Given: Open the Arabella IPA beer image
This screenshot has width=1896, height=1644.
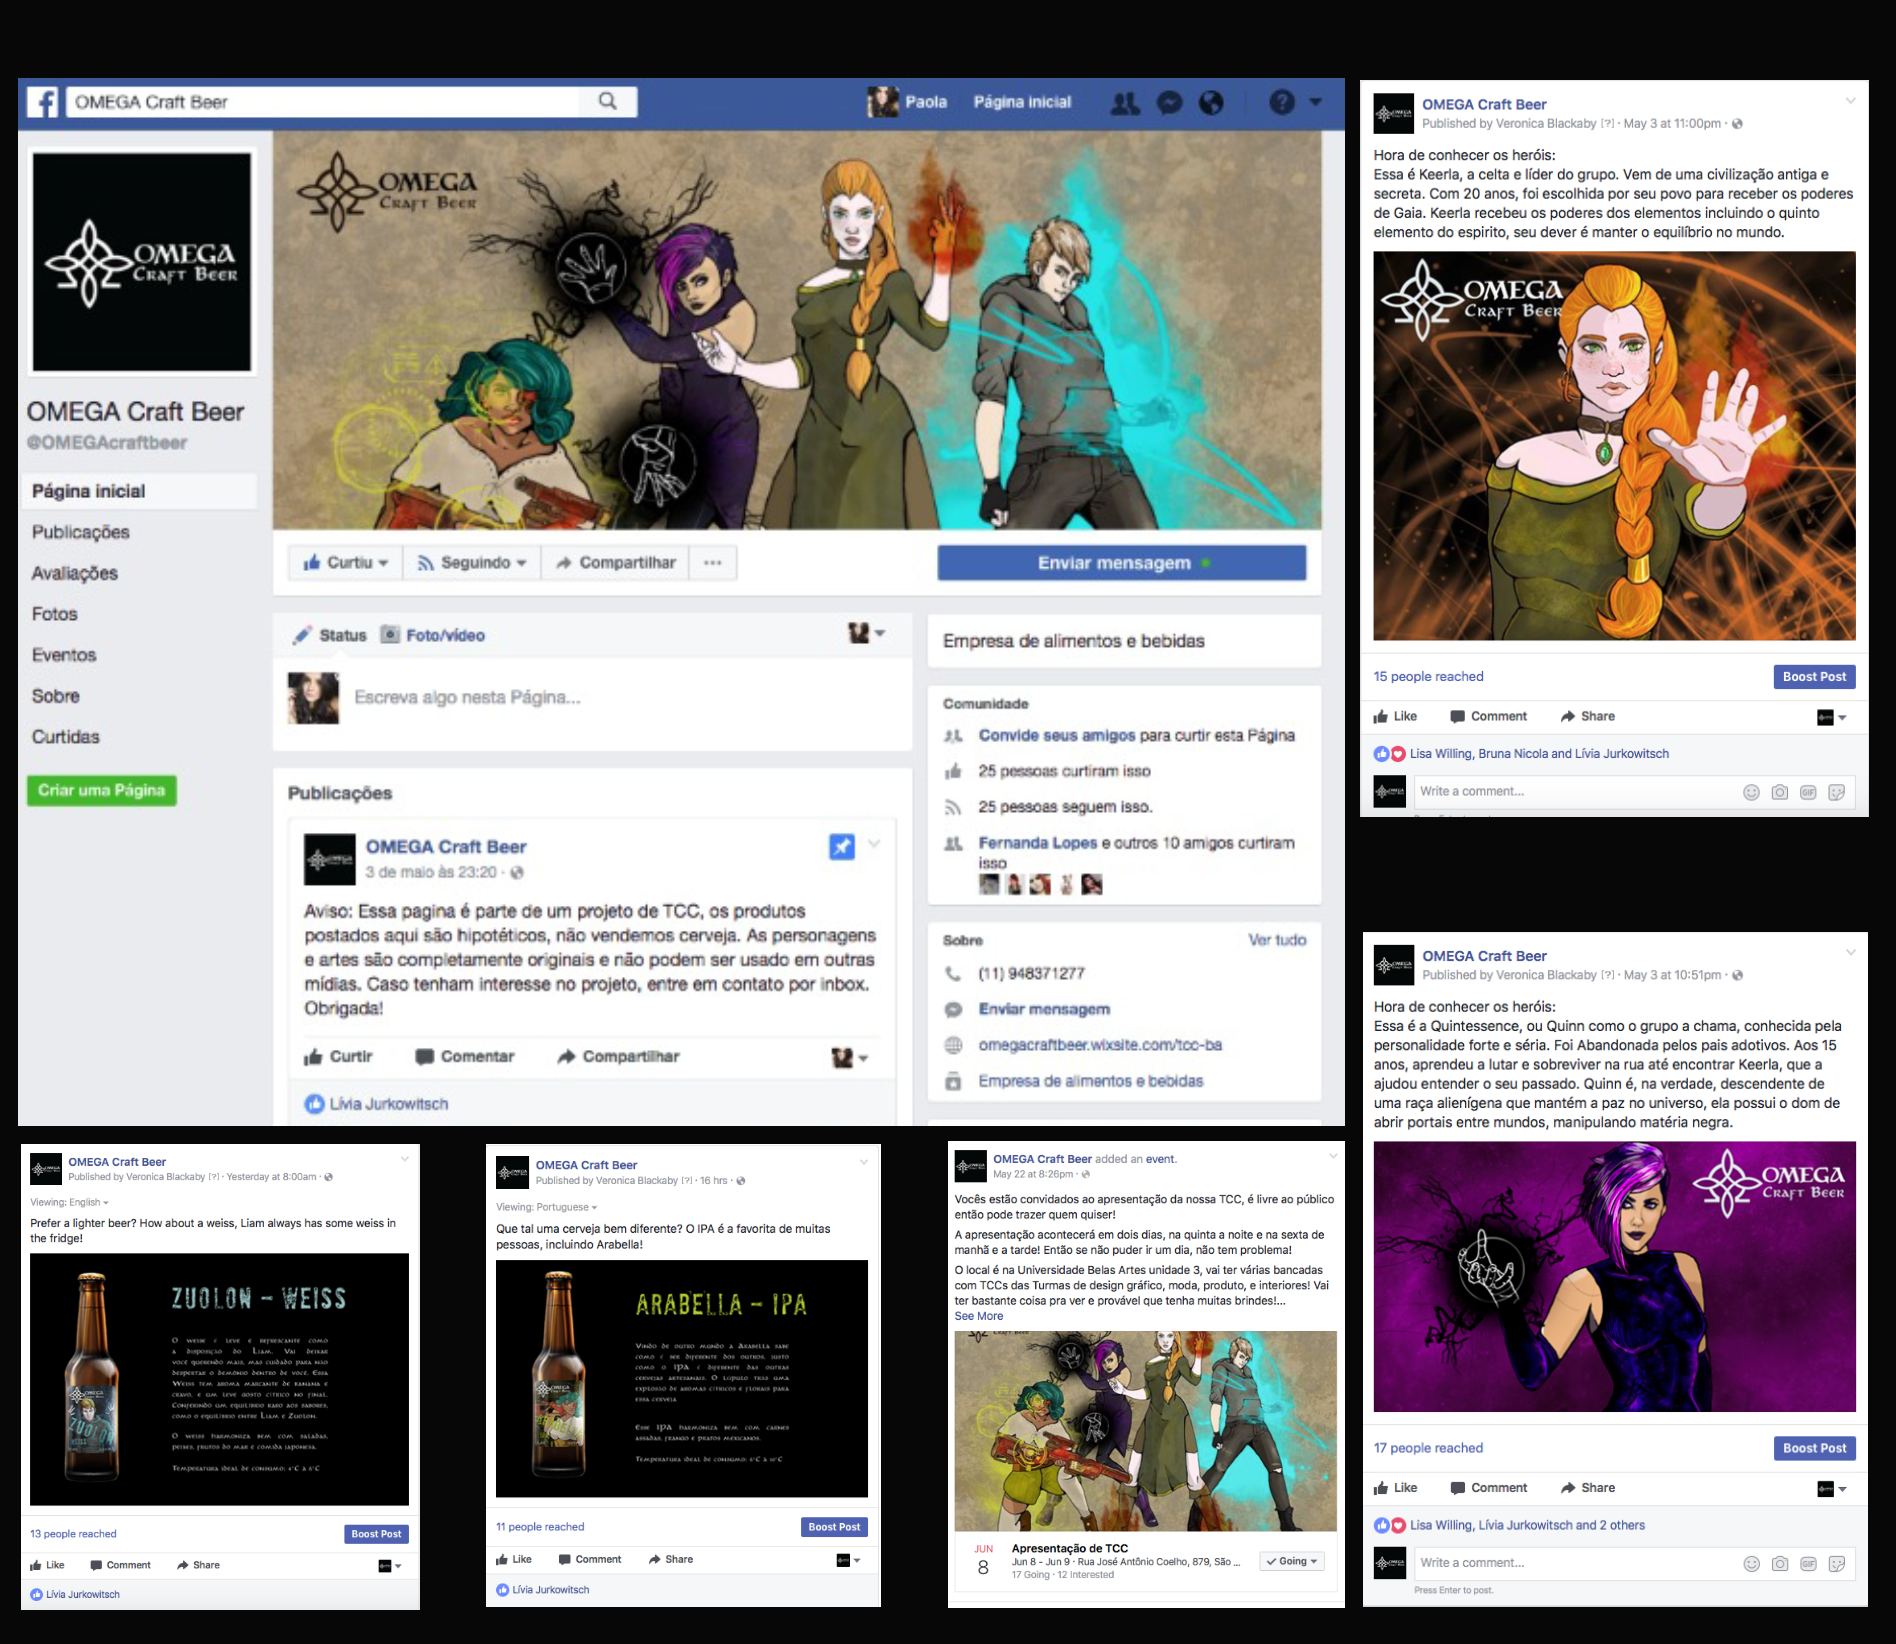Looking at the screenshot, I should 682,1379.
